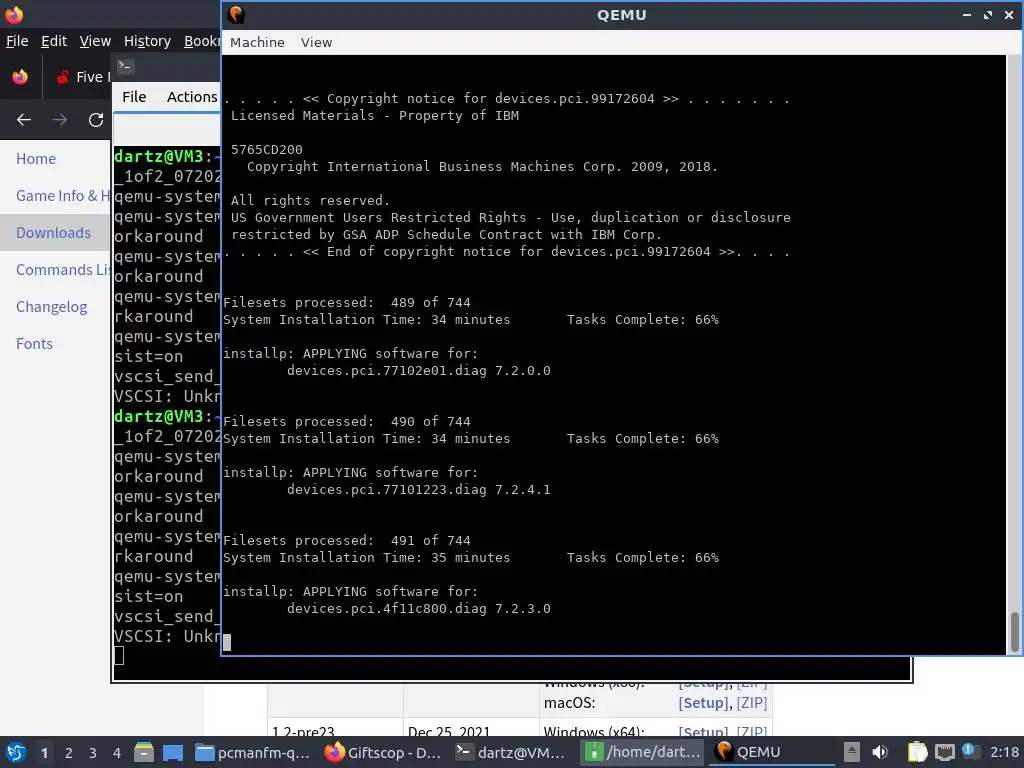The width and height of the screenshot is (1024, 768).
Task: Reload the page in Firefox
Action: point(96,120)
